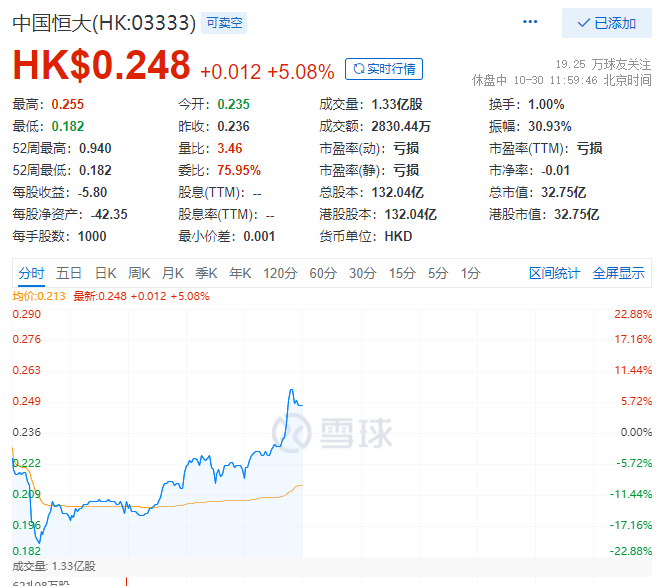Screen dimensions: 668x586
Task: Click the 最低 value 0.182
Action: [68, 126]
